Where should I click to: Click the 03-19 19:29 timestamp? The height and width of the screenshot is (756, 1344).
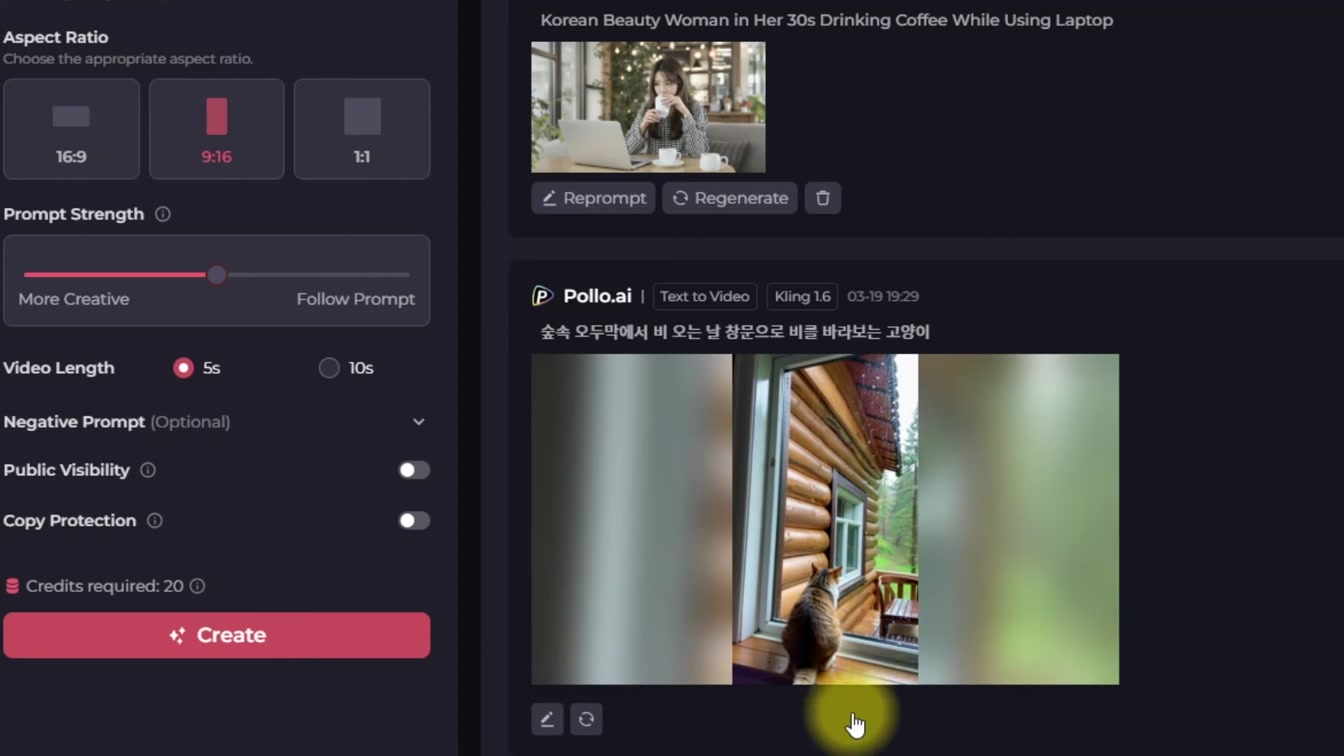pyautogui.click(x=883, y=296)
